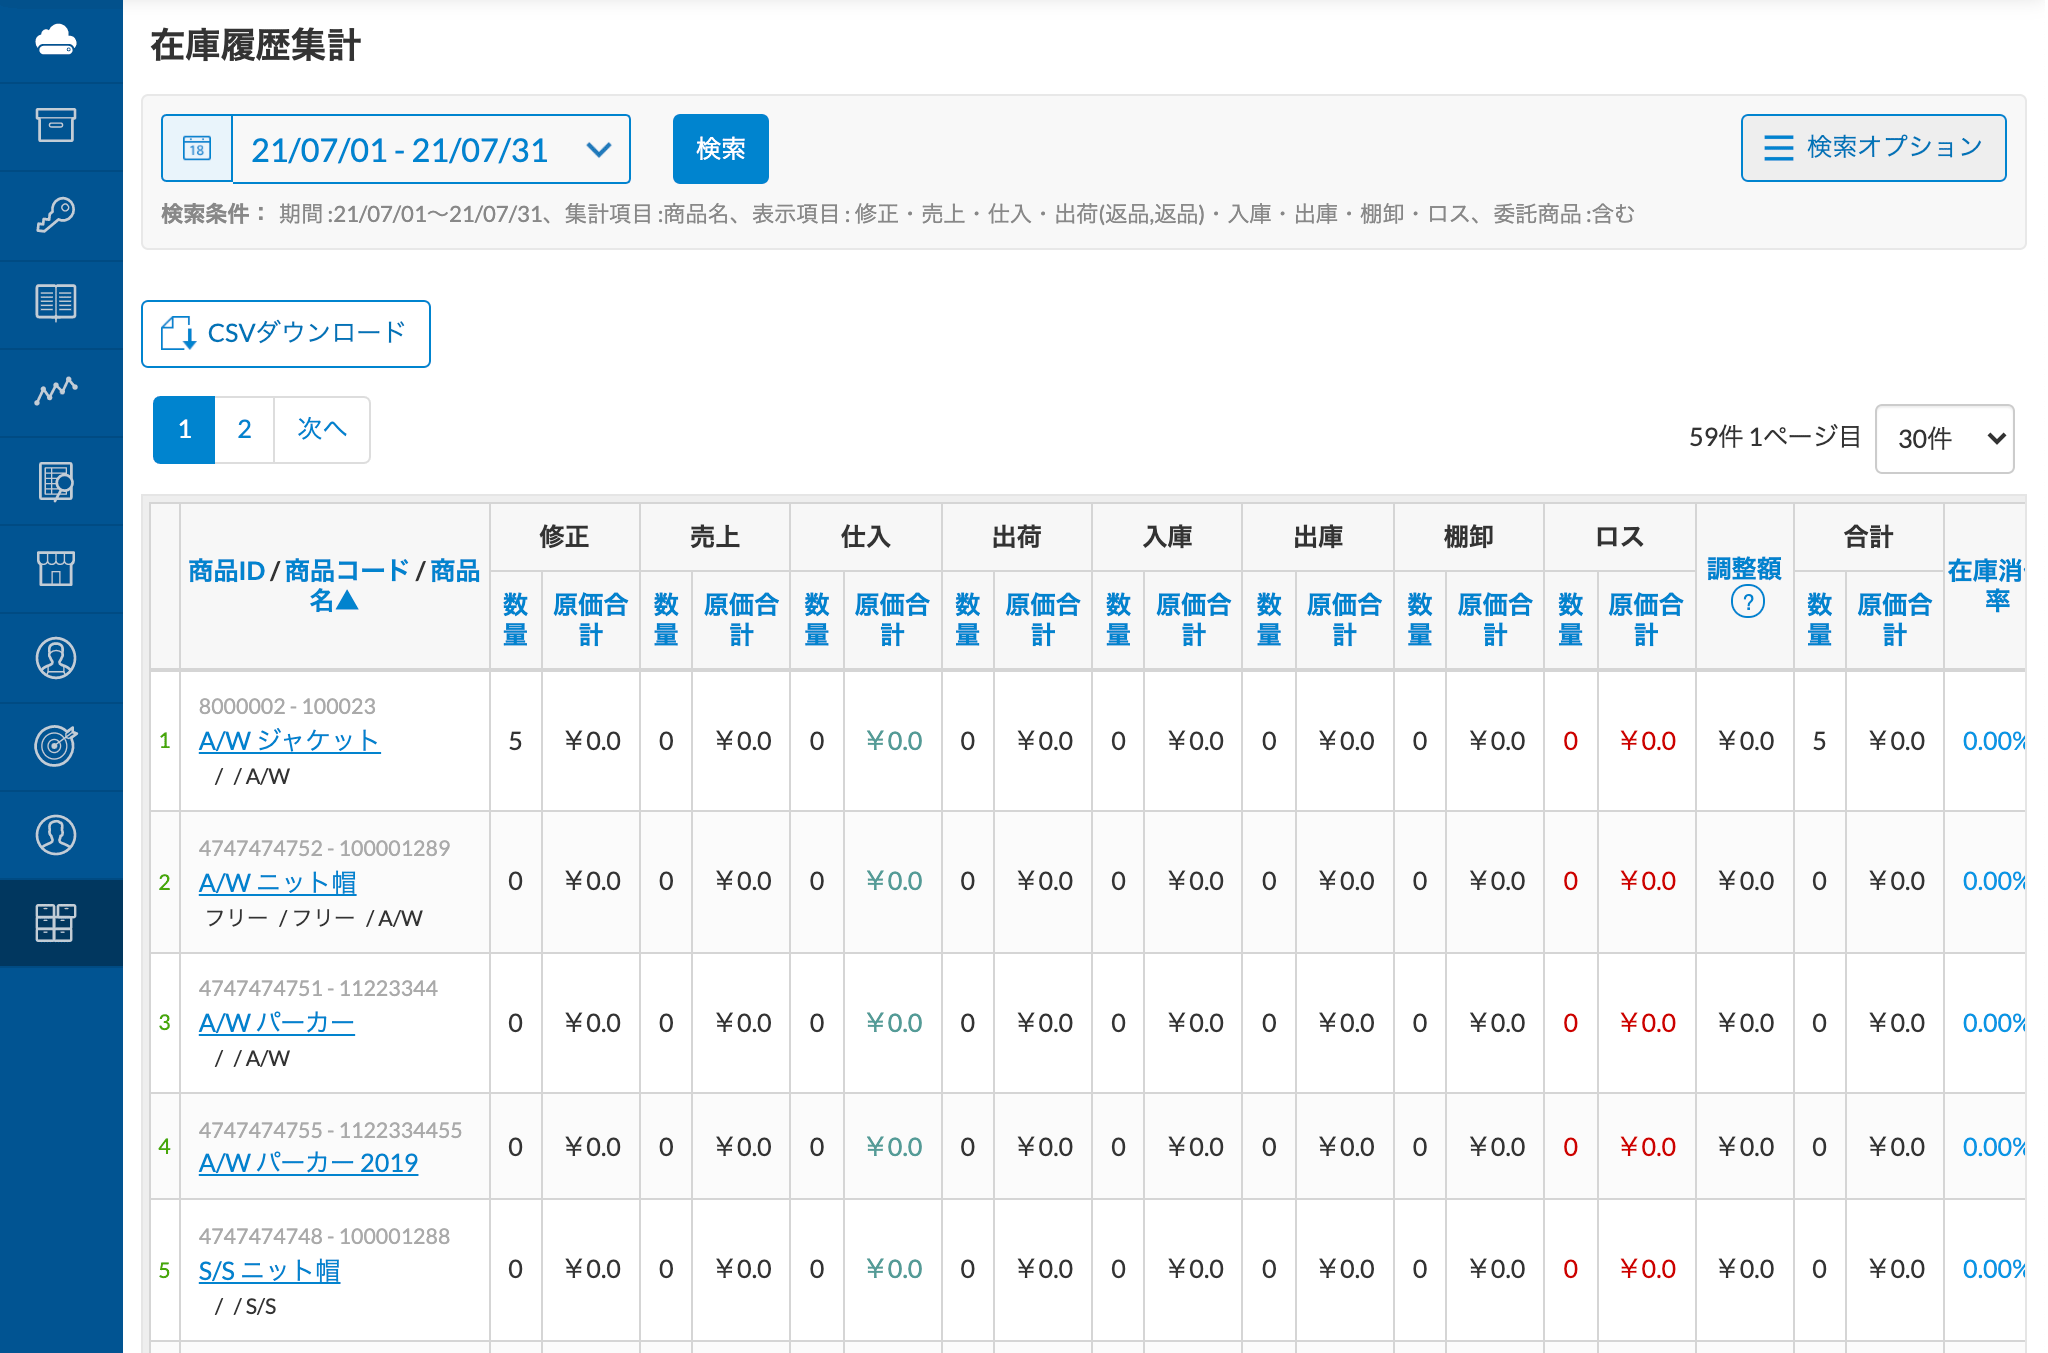Open the A/W ジャケット product link
The height and width of the screenshot is (1353, 2048).
289,740
